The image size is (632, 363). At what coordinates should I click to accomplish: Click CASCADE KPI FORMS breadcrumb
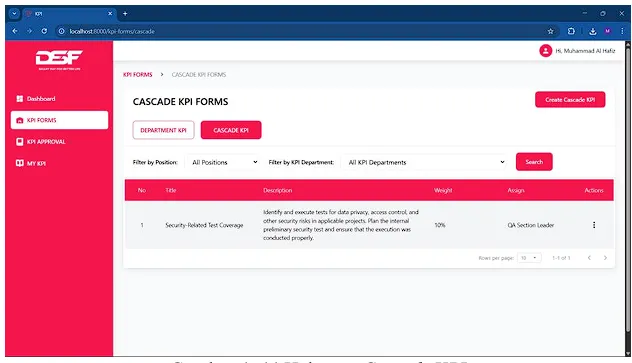click(x=199, y=75)
